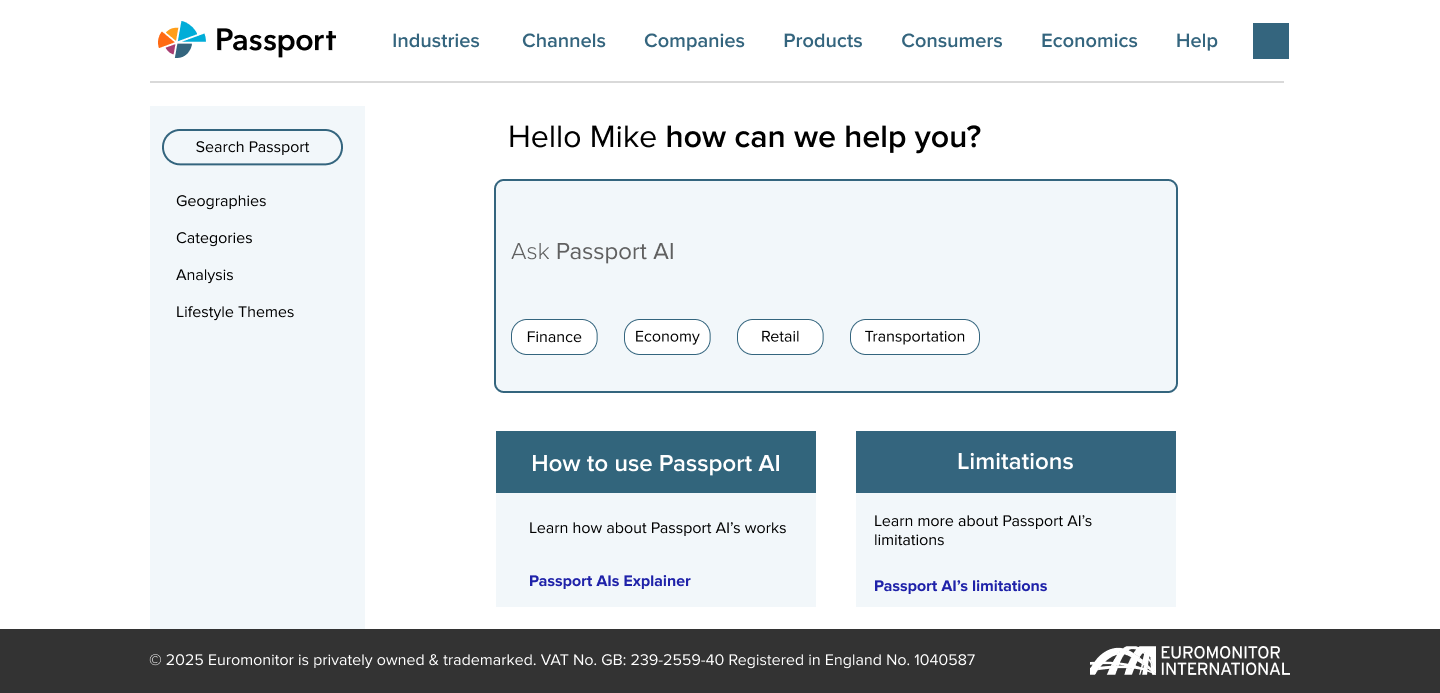Open the Passport AI's limitations link
This screenshot has height=693, width=1440.
click(x=960, y=586)
